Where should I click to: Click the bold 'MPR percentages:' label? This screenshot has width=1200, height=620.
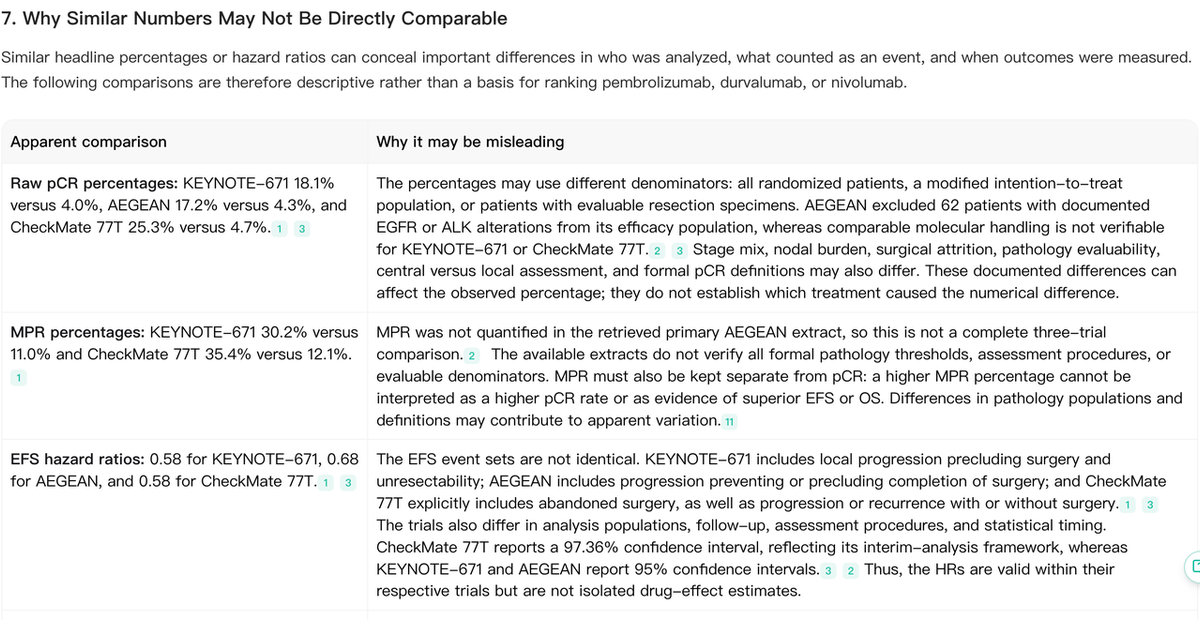click(x=77, y=331)
